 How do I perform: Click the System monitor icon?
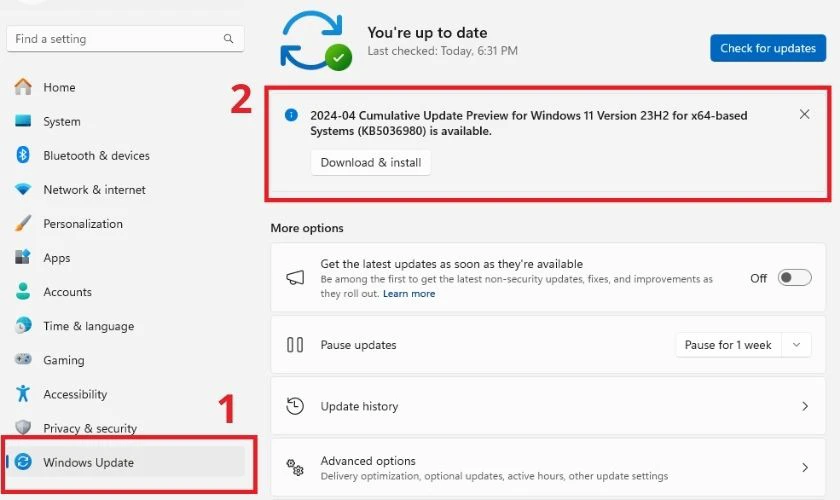coord(23,121)
